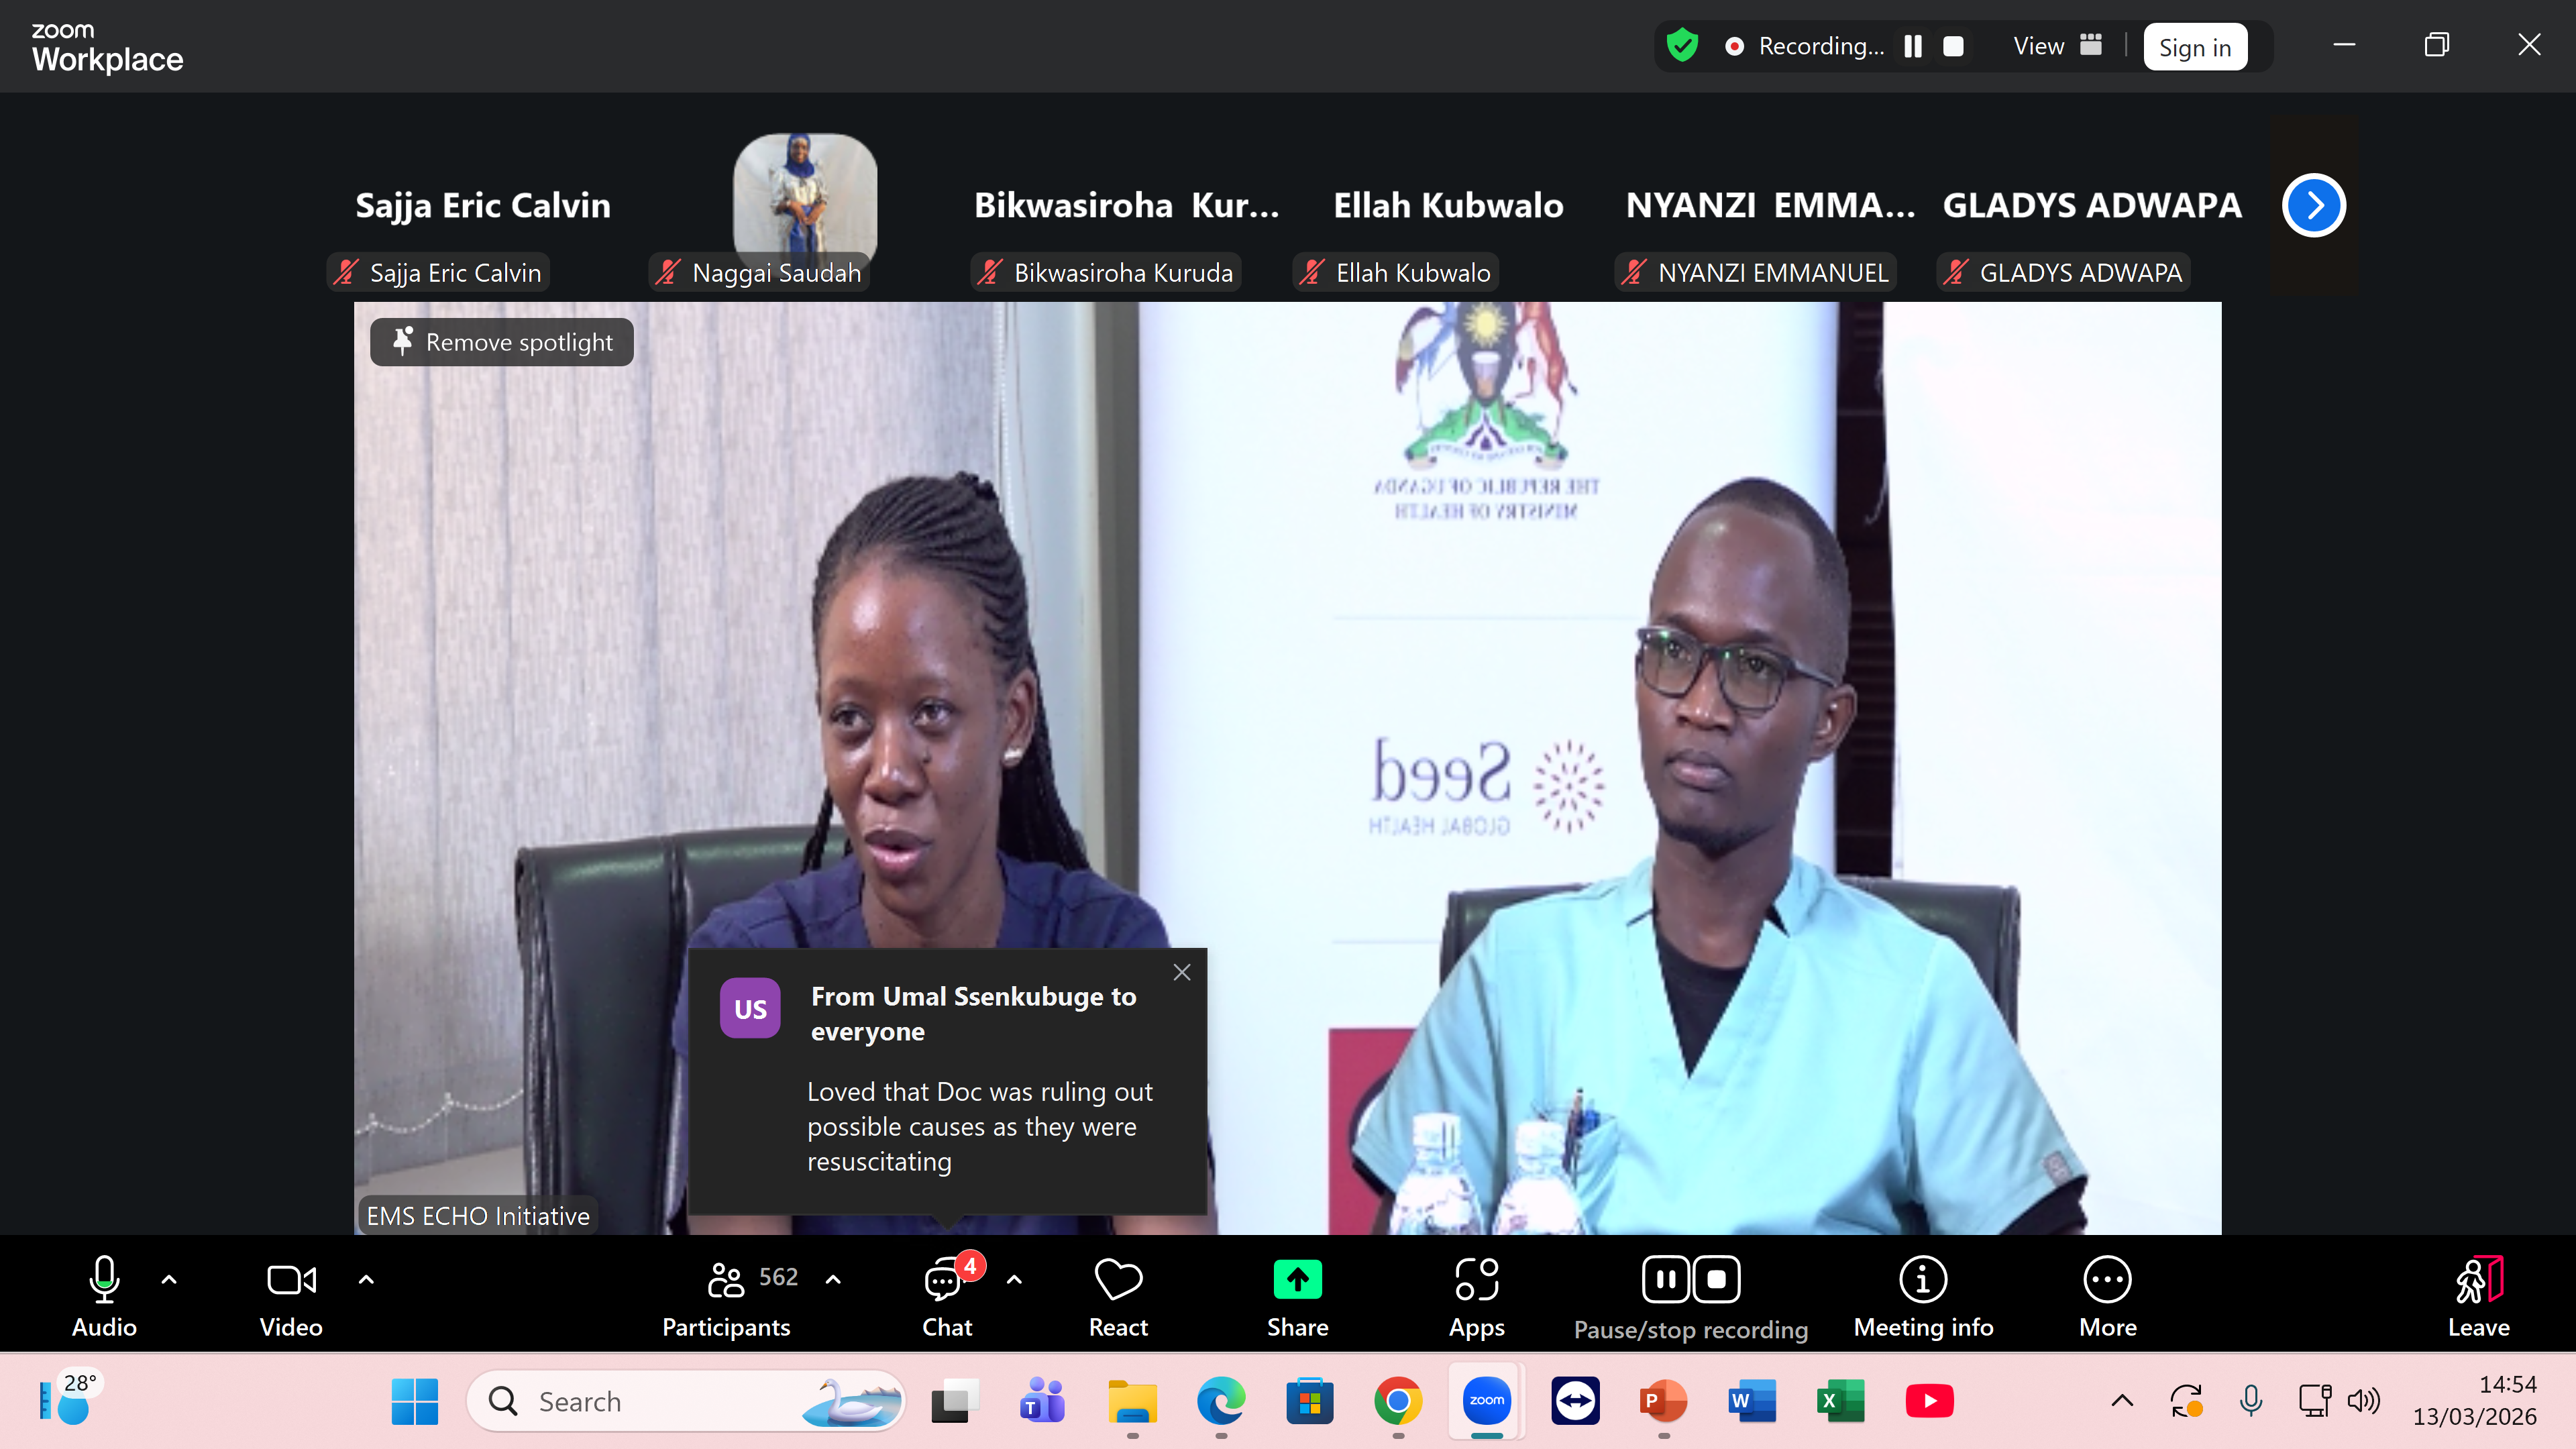Close the chat message popup
Viewport: 2576px width, 1449px height.
[x=1181, y=972]
